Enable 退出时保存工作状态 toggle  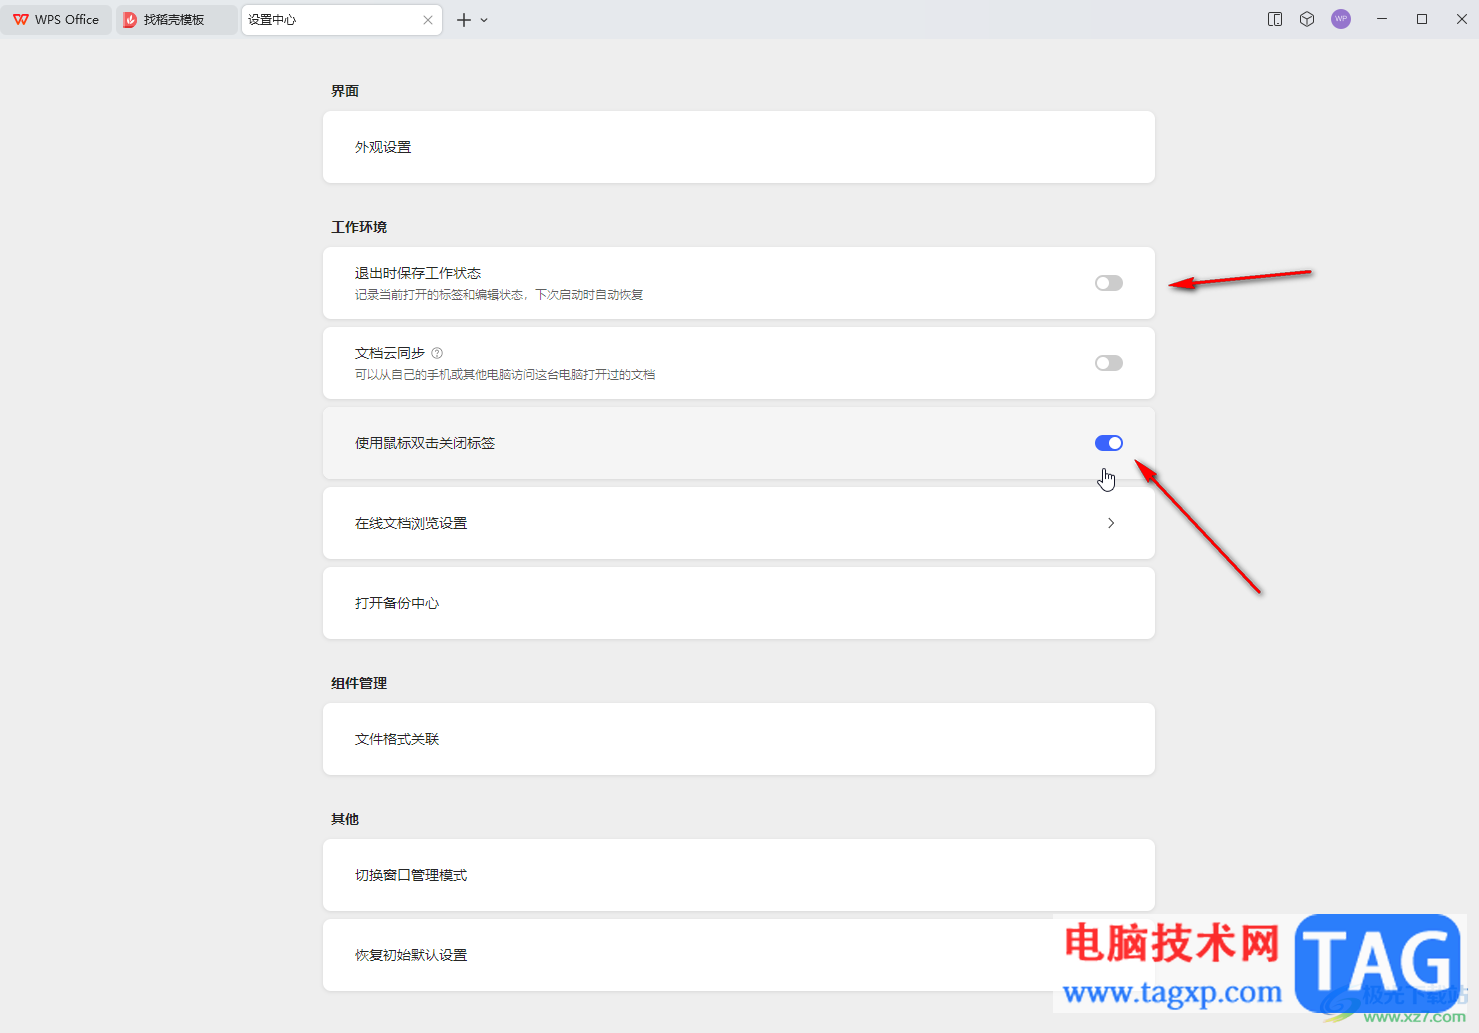[1109, 283]
